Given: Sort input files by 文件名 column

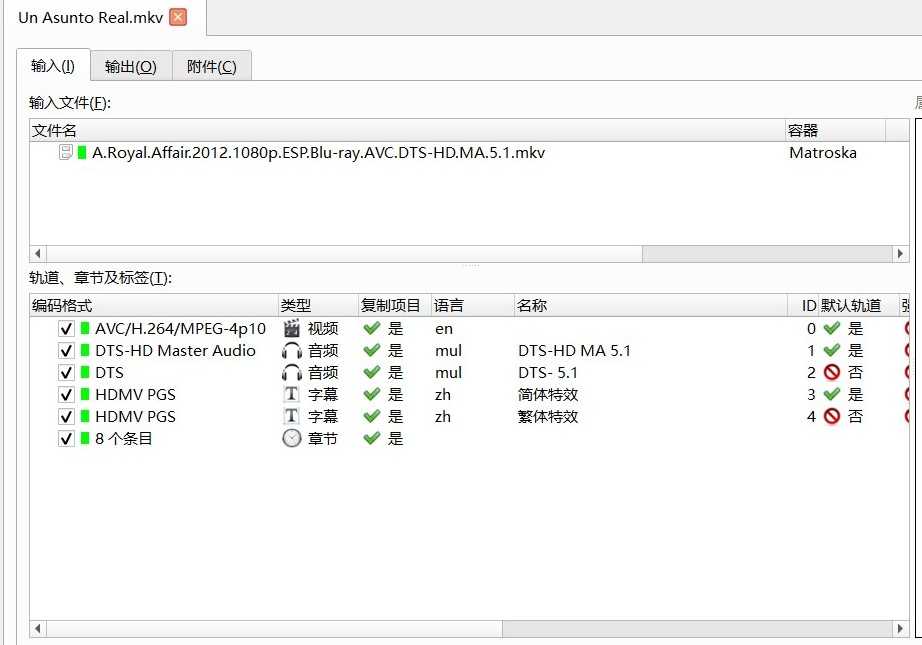Looking at the screenshot, I should [407, 131].
